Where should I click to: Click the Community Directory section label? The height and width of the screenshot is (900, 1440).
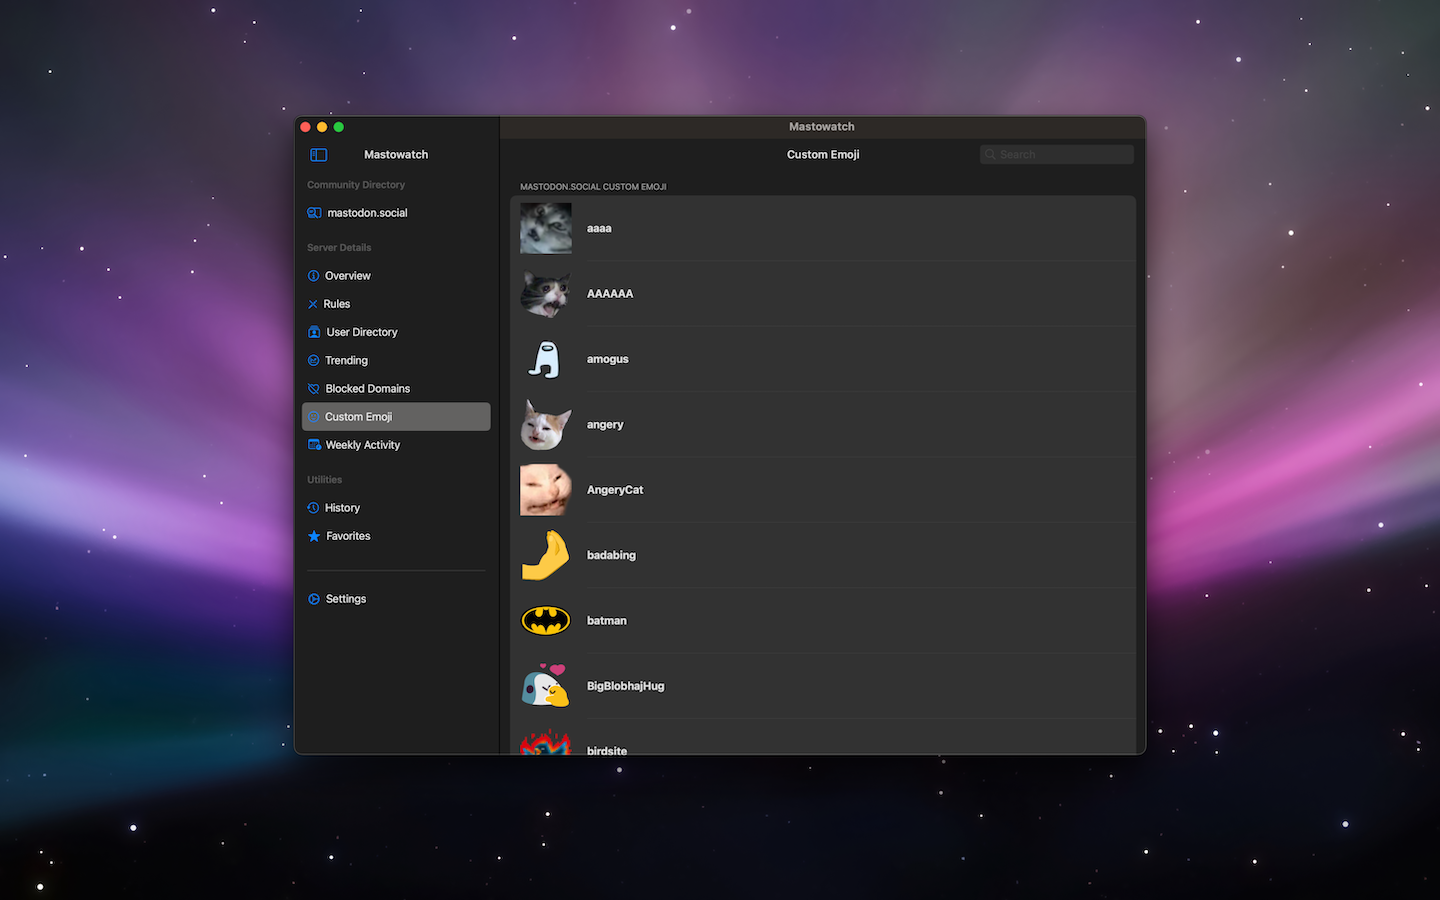click(x=356, y=185)
